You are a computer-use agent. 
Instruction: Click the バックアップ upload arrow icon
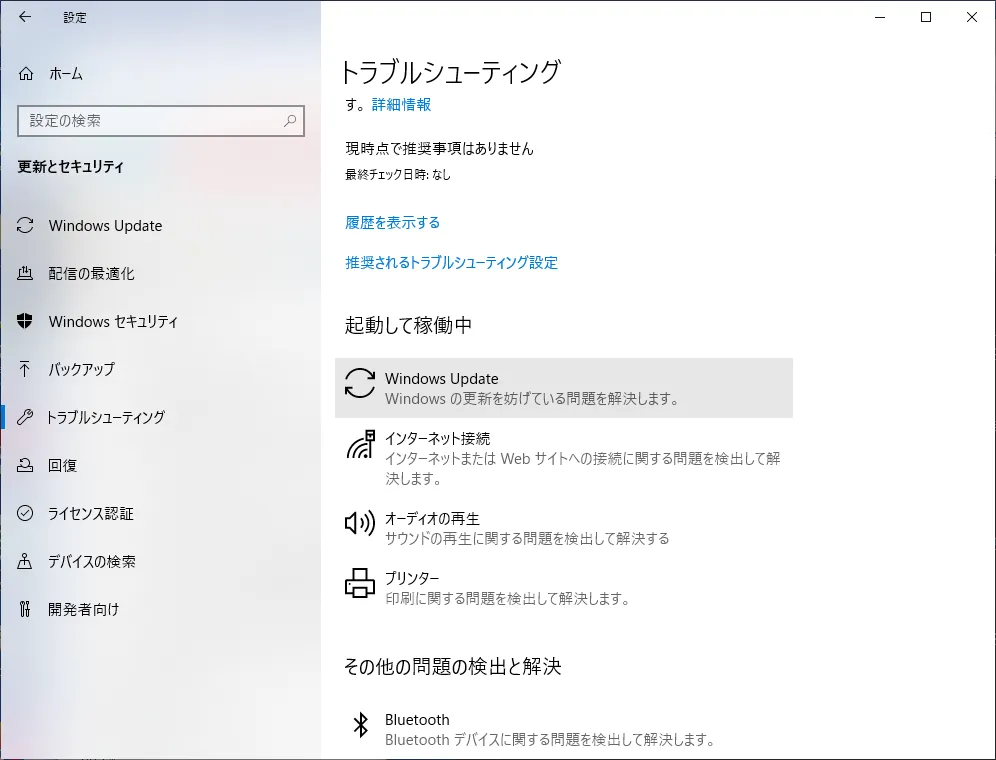(25, 369)
